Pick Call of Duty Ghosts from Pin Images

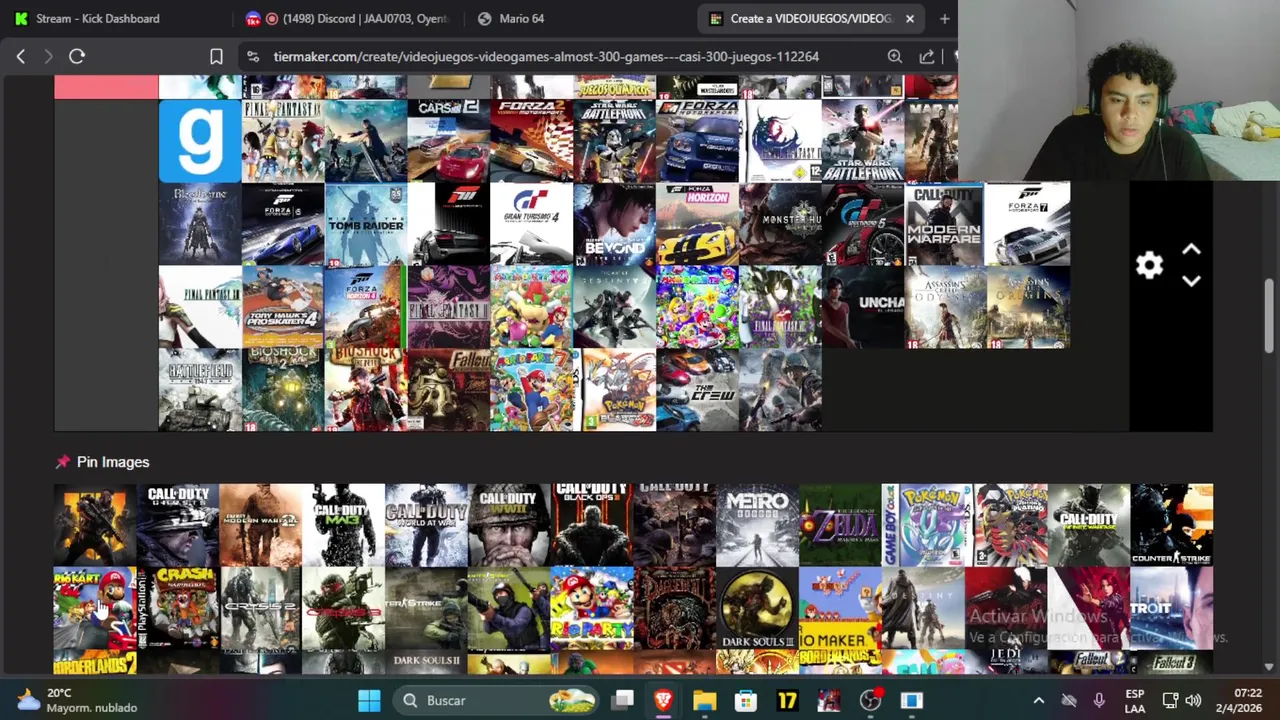click(178, 525)
